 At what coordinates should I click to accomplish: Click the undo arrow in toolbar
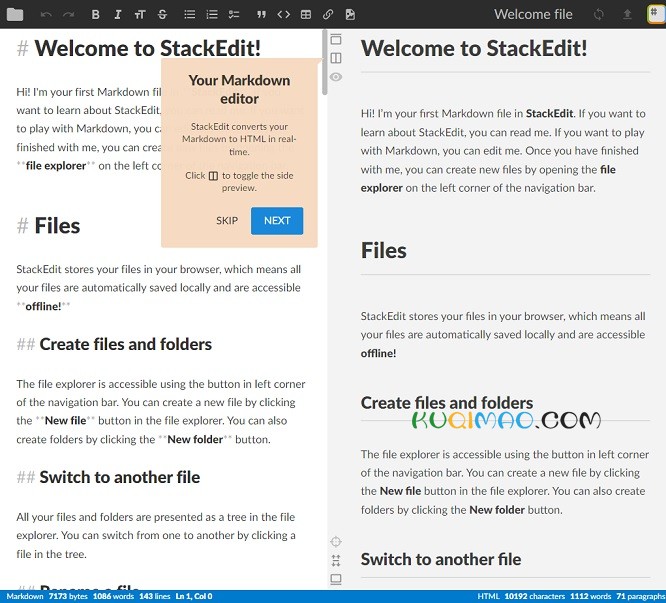(x=46, y=14)
